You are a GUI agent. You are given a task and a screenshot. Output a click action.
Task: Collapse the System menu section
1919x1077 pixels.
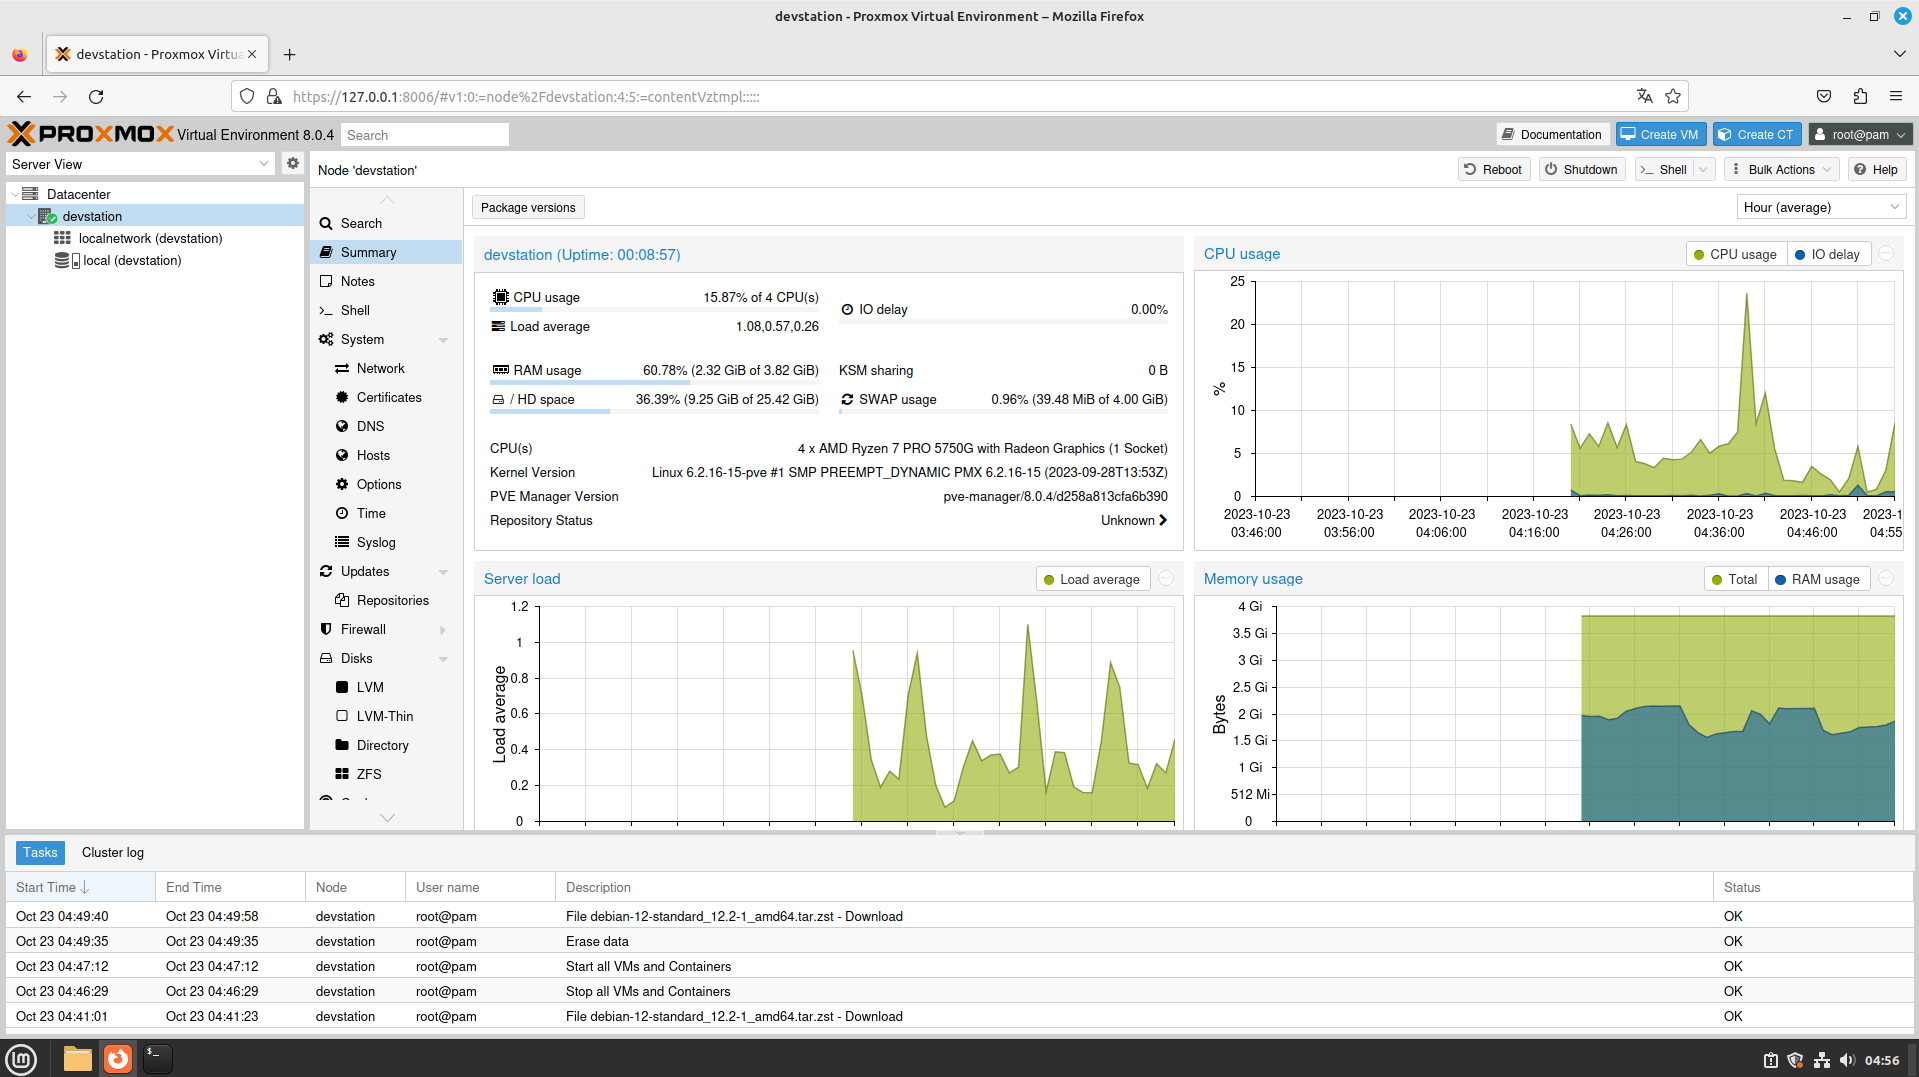point(443,340)
